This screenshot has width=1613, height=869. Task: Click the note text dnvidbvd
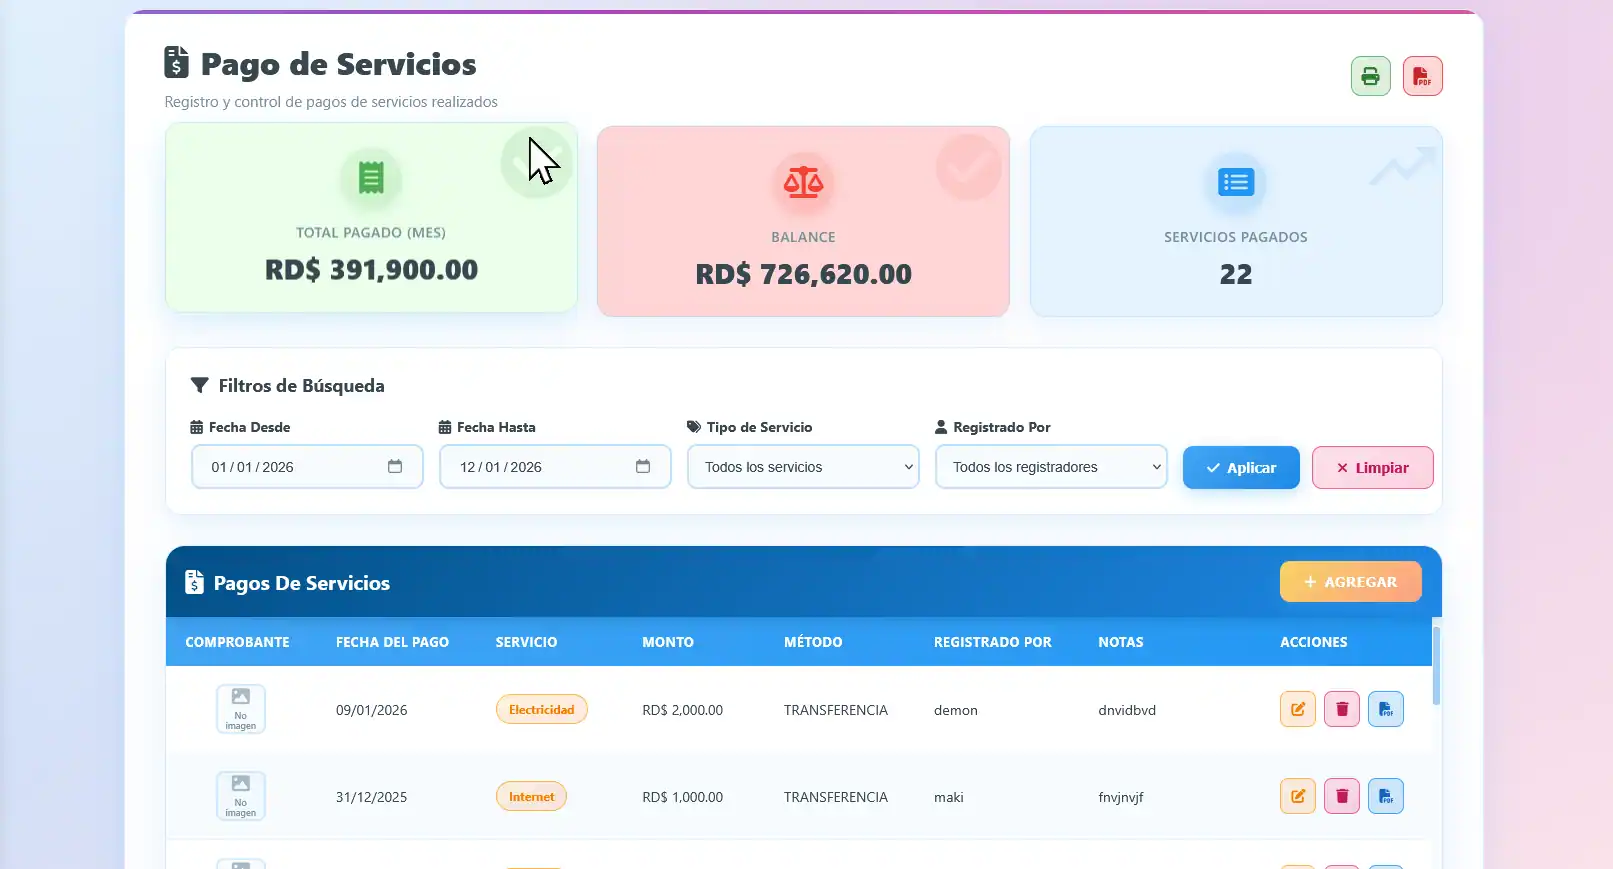(x=1127, y=710)
